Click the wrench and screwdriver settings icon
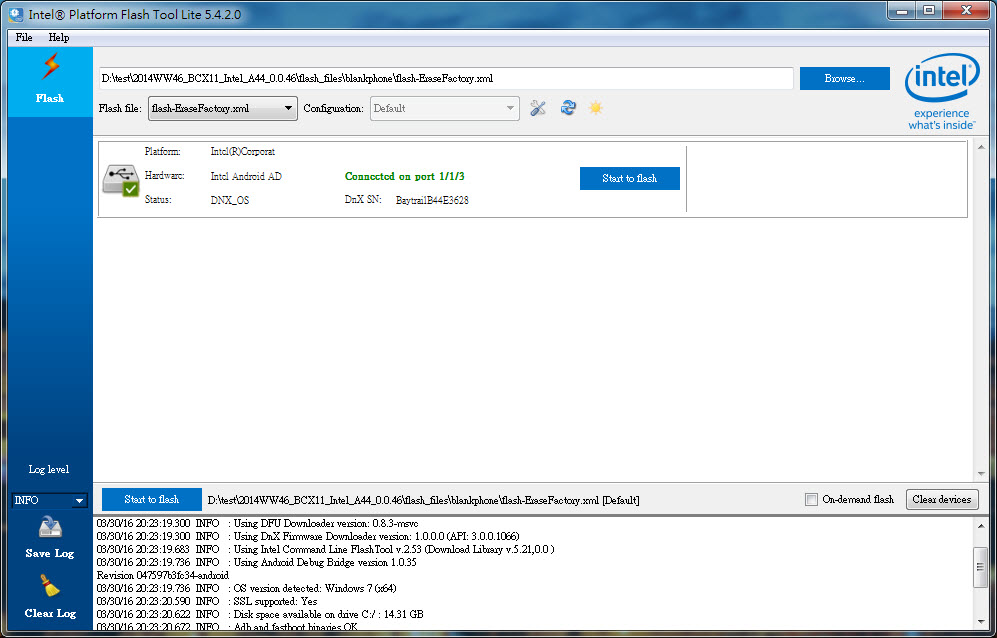The width and height of the screenshot is (997, 638). (538, 108)
